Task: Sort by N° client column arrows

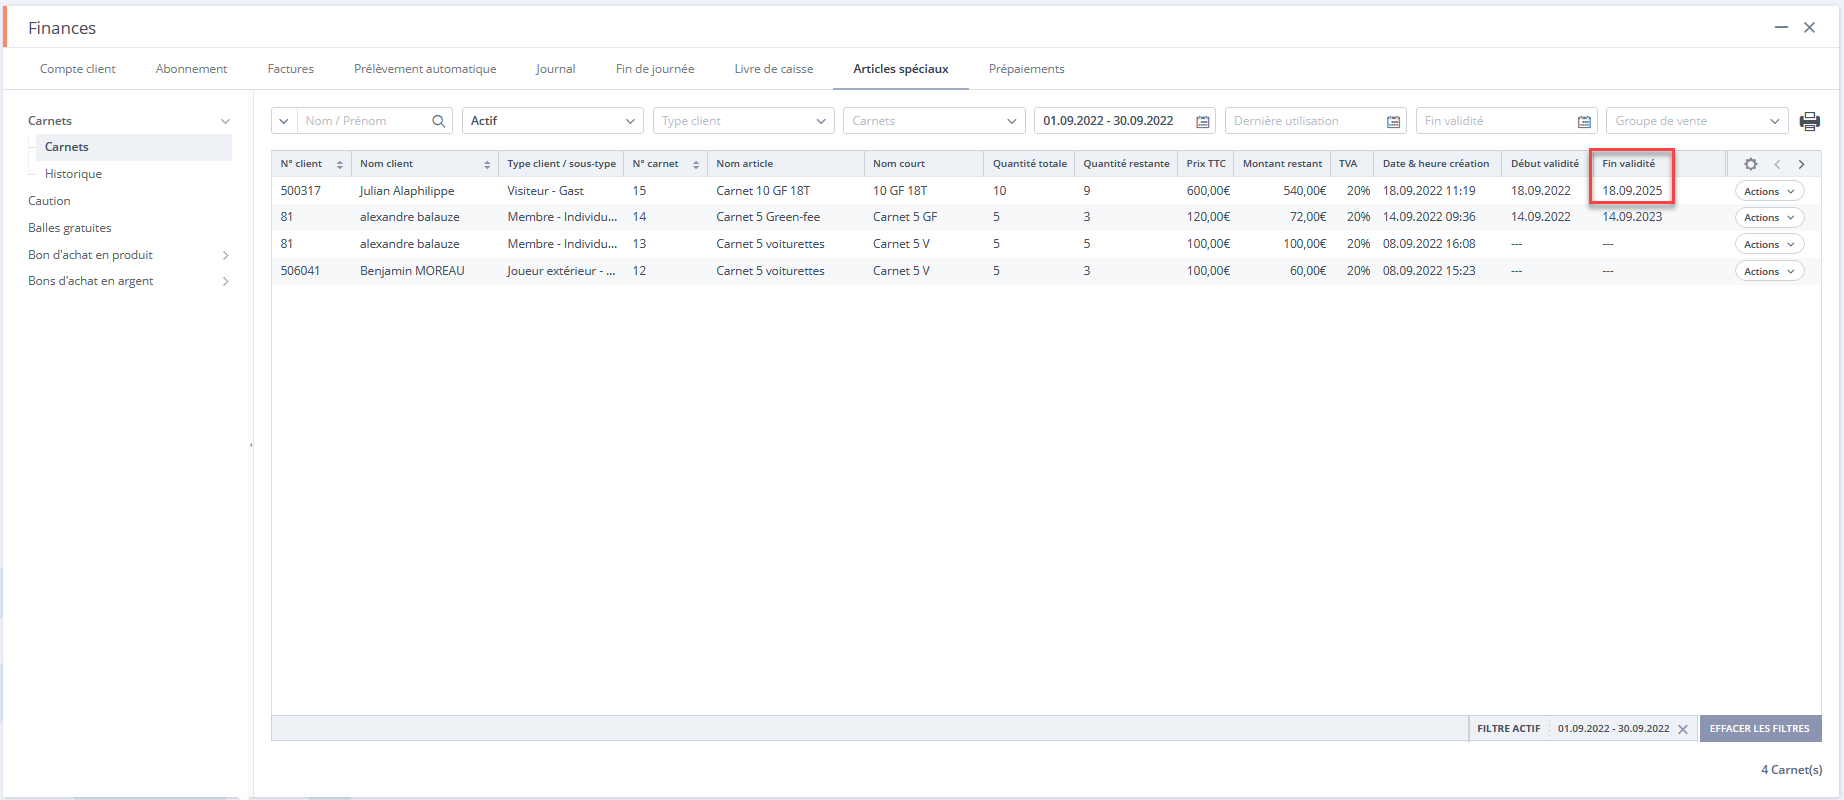Action: (x=340, y=164)
